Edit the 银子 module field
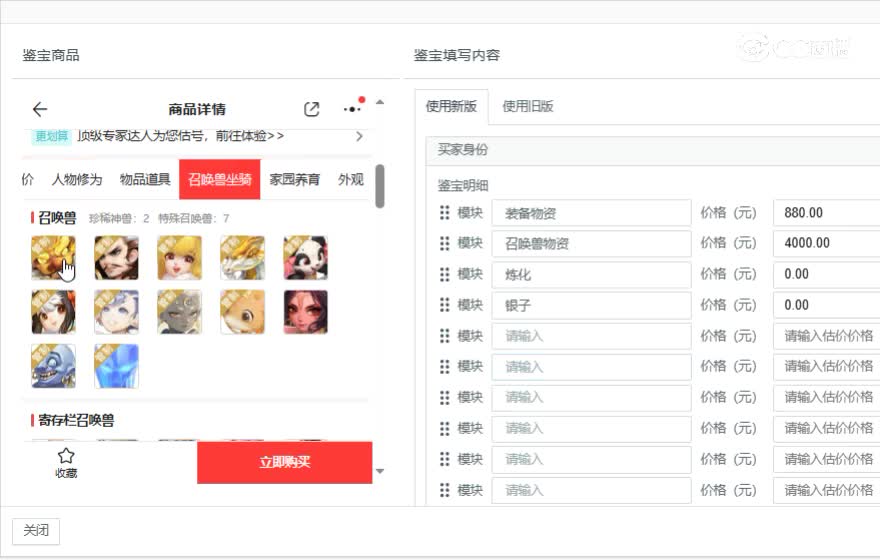This screenshot has width=880, height=560. coord(592,305)
